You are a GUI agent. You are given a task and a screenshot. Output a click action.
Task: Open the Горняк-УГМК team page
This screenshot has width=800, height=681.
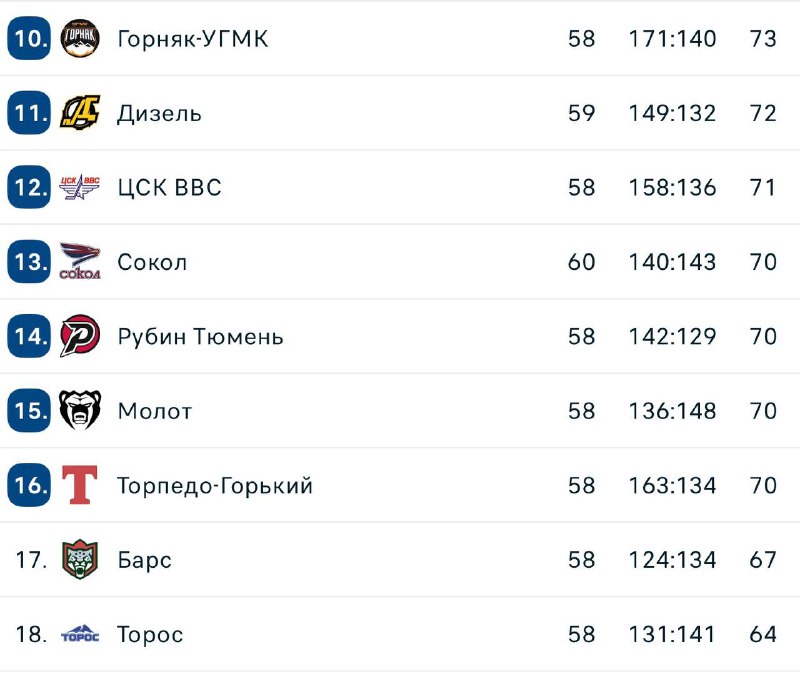192,39
